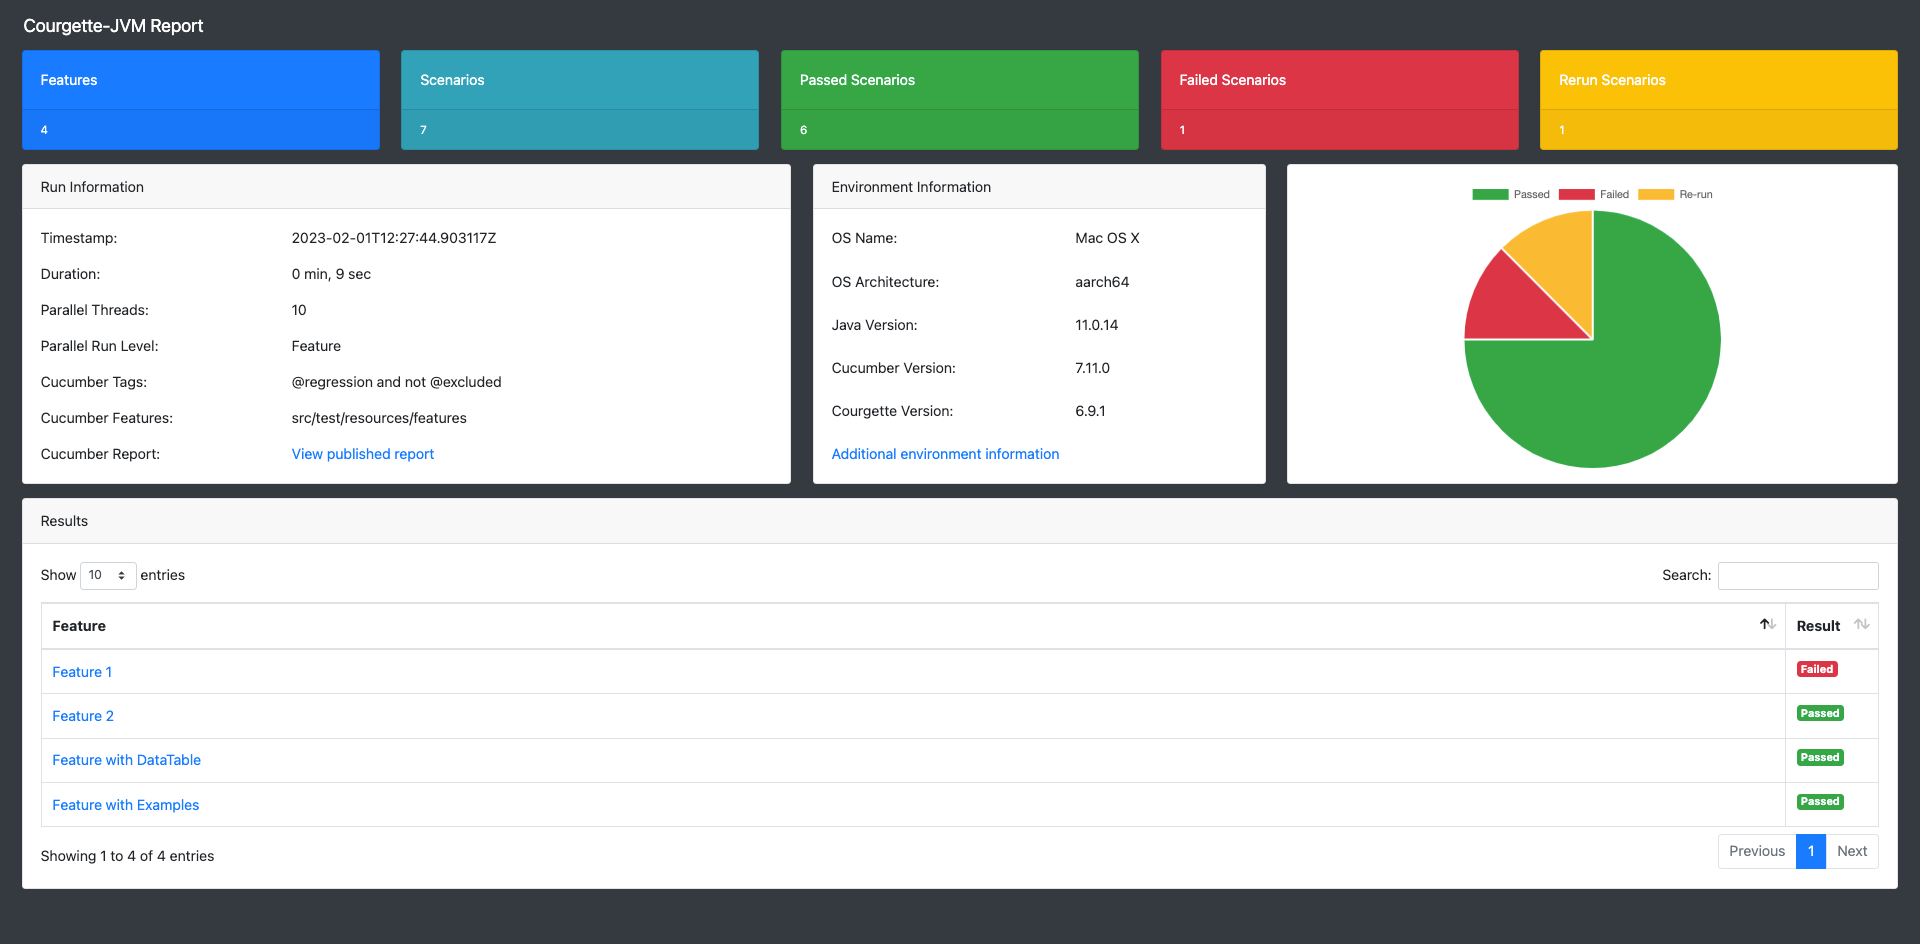
Task: Click the Environment Information panel header
Action: coord(1039,187)
